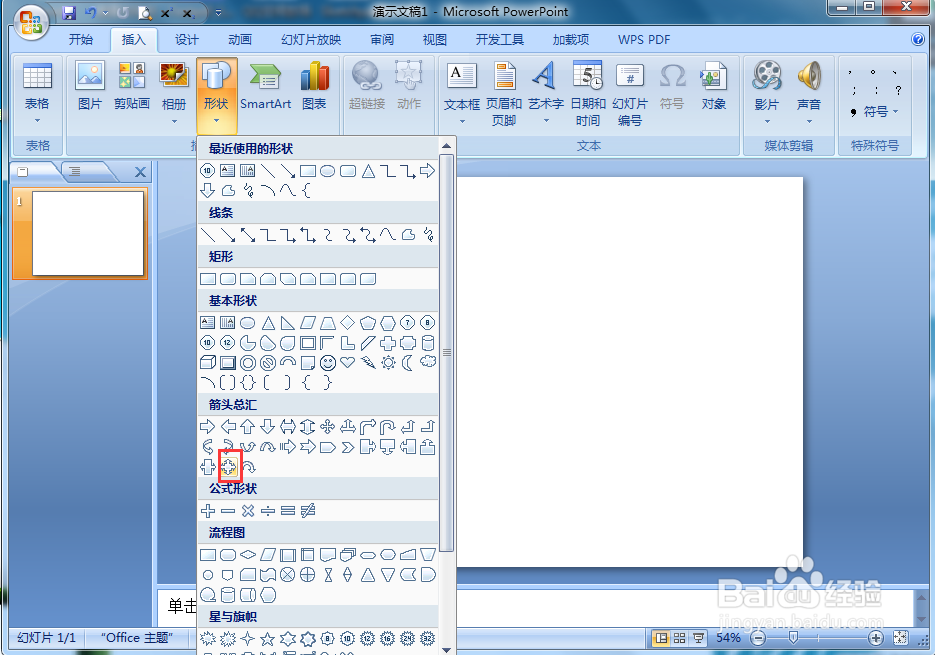Open the 审阅 review tab
The width and height of the screenshot is (935, 655).
(x=382, y=40)
